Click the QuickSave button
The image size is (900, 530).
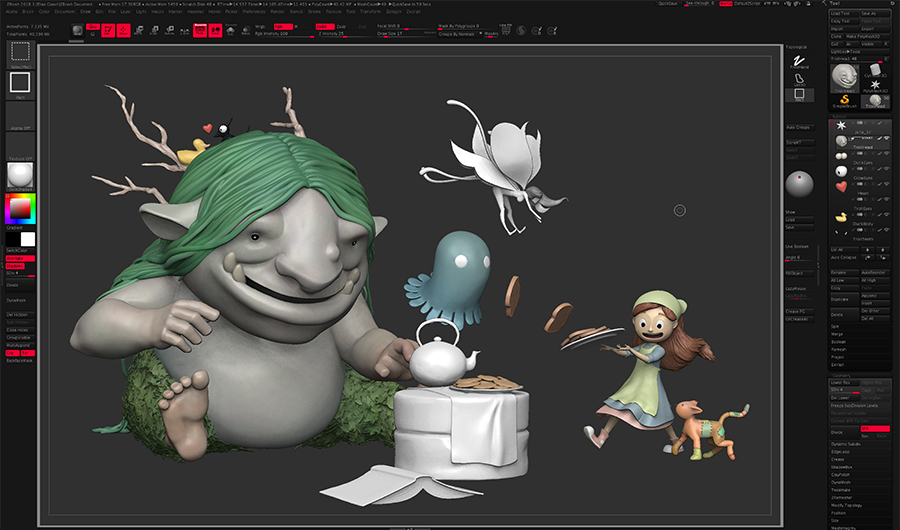click(668, 3)
